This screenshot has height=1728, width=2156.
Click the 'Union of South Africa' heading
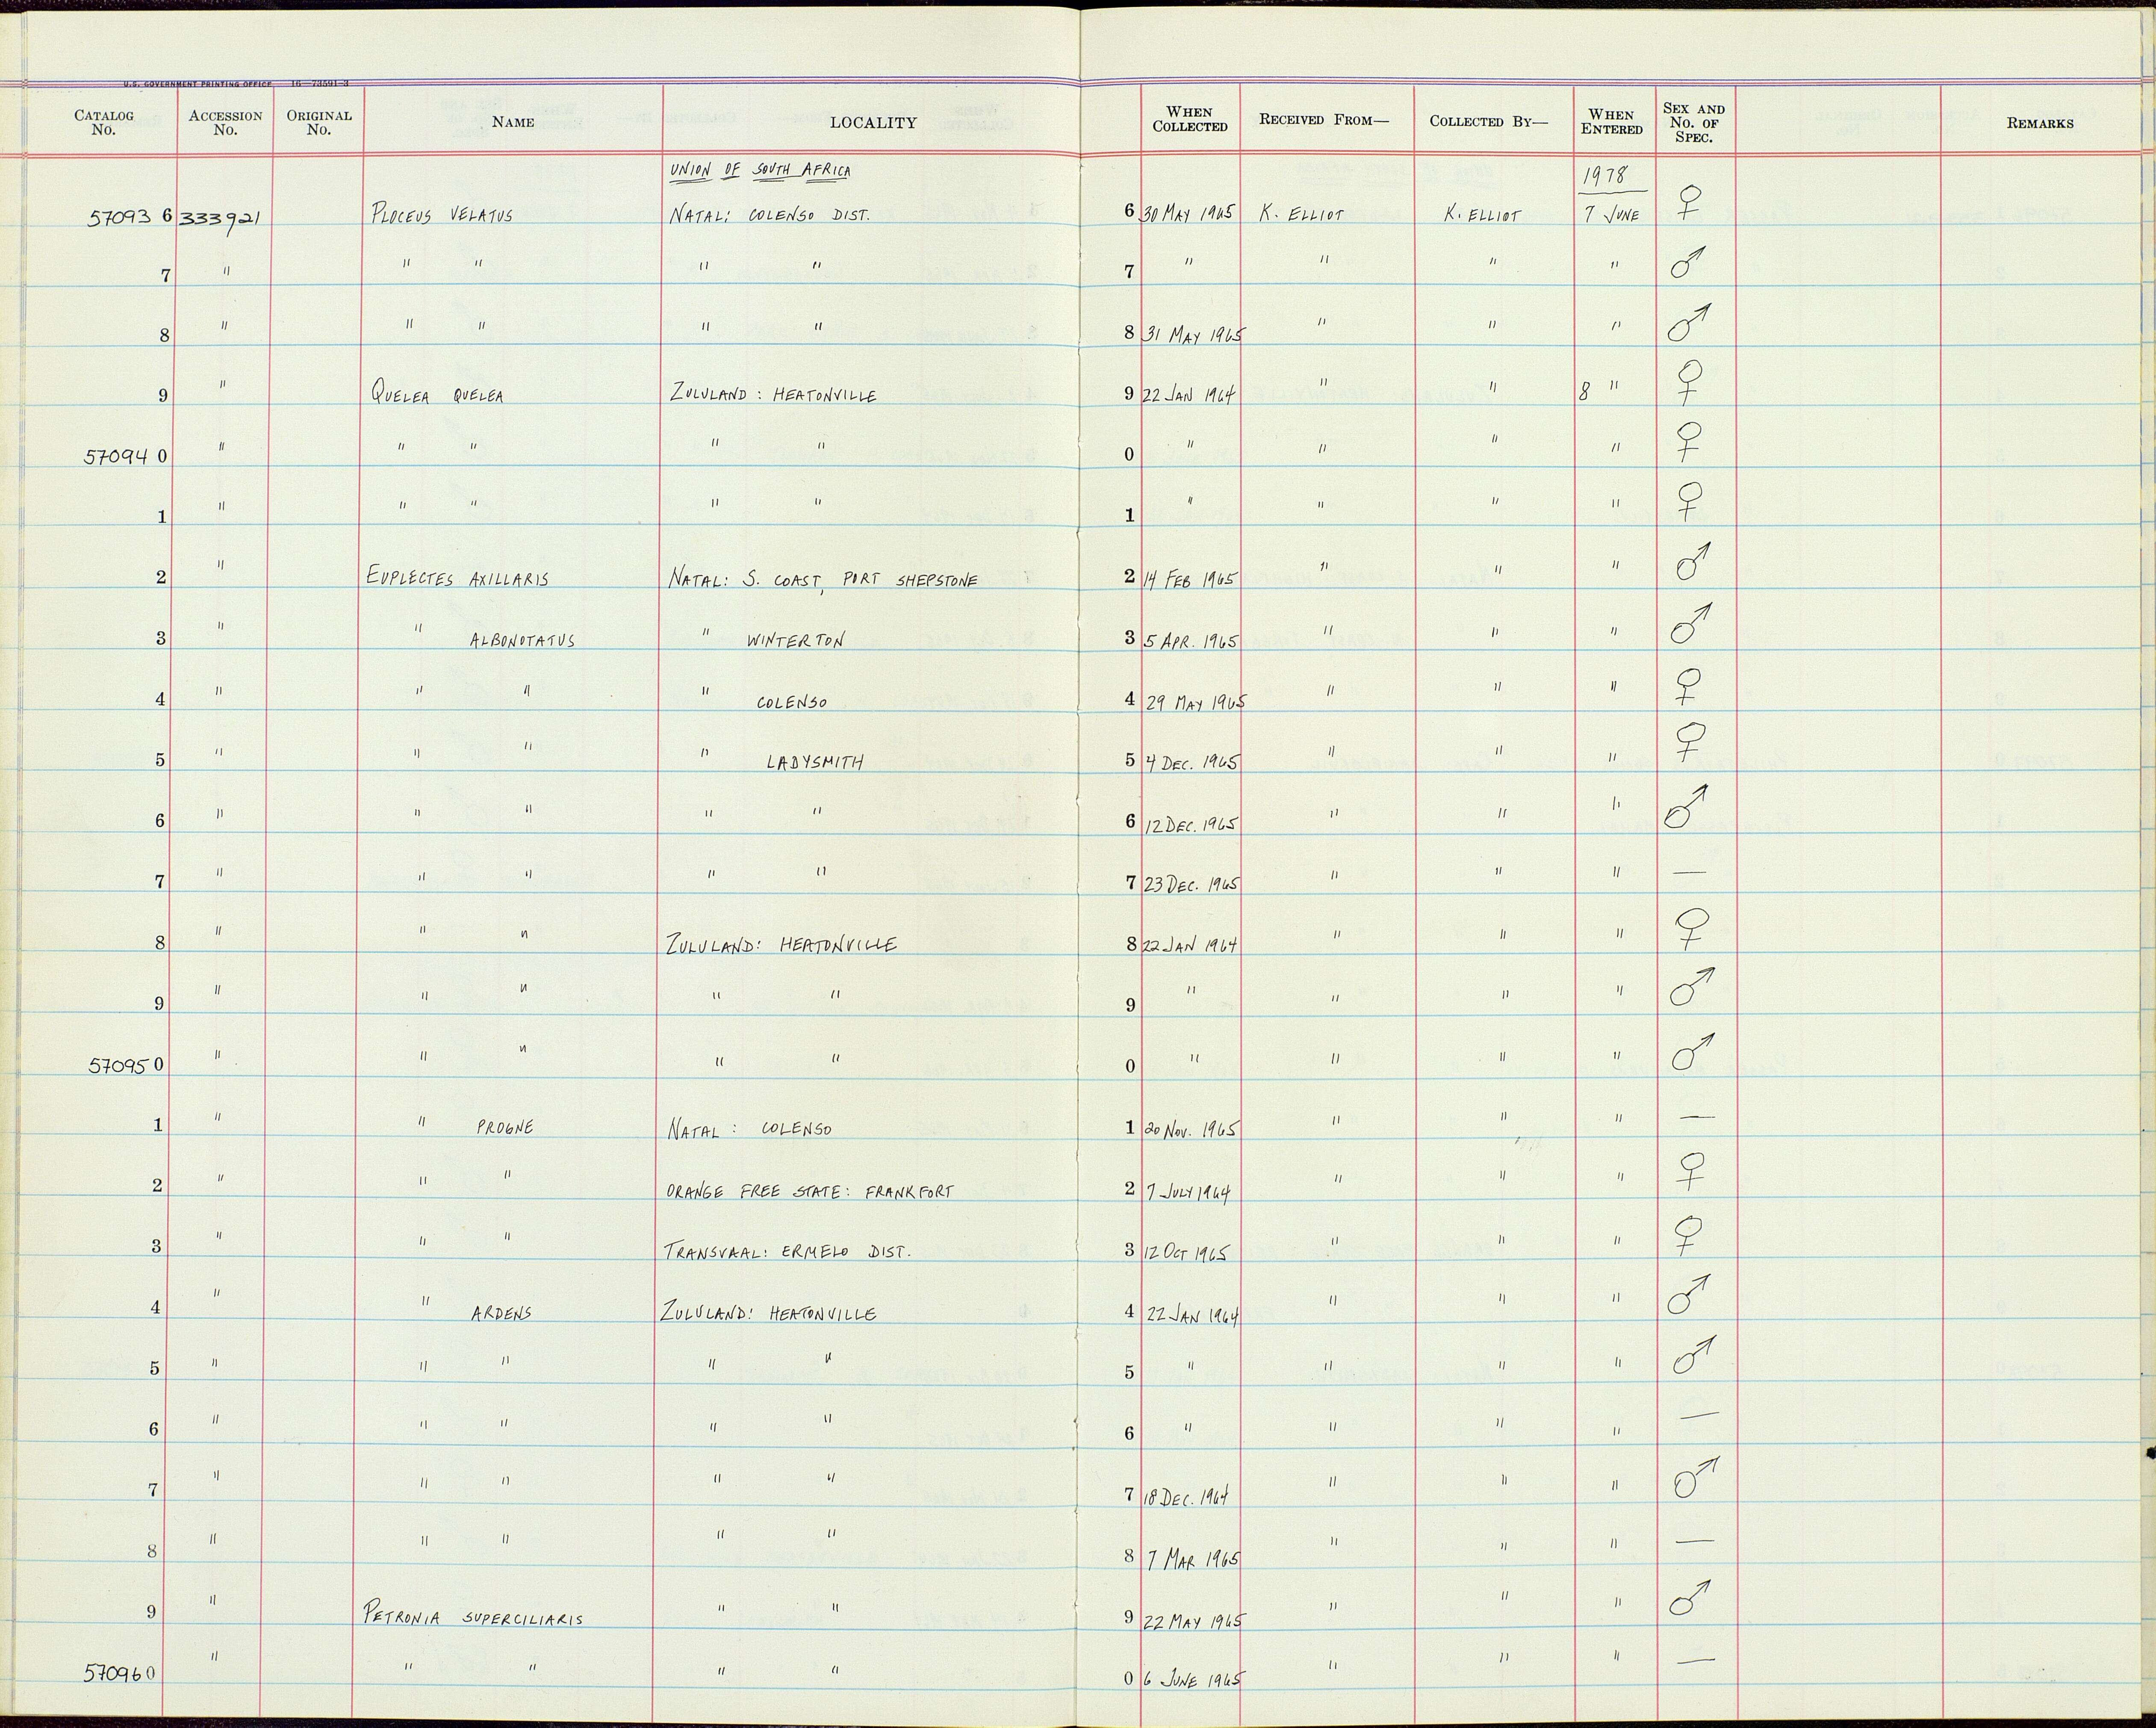pyautogui.click(x=760, y=171)
